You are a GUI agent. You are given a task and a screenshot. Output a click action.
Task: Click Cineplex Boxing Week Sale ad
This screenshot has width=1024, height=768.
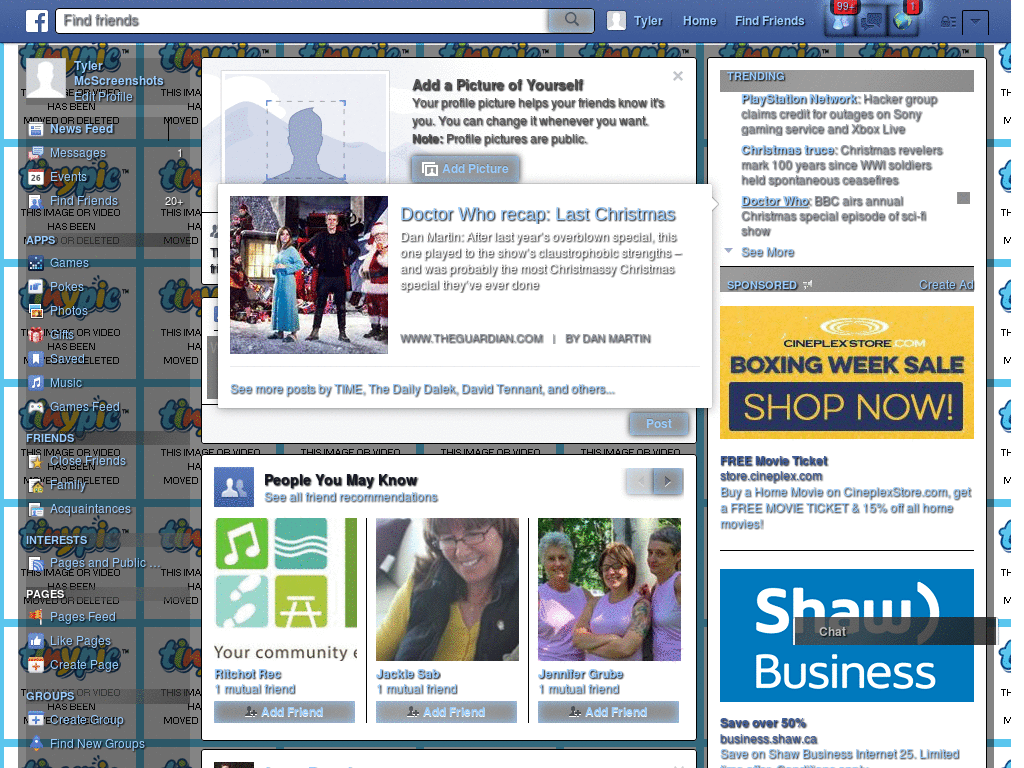[x=847, y=373]
